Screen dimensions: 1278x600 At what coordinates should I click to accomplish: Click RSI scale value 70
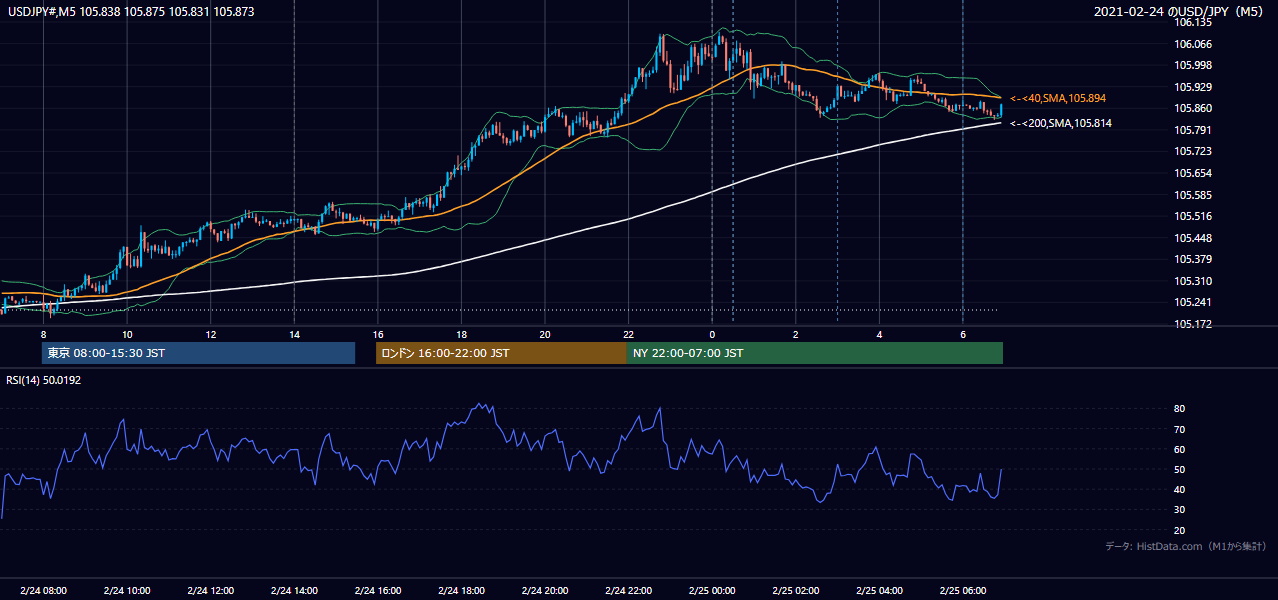pos(1180,429)
